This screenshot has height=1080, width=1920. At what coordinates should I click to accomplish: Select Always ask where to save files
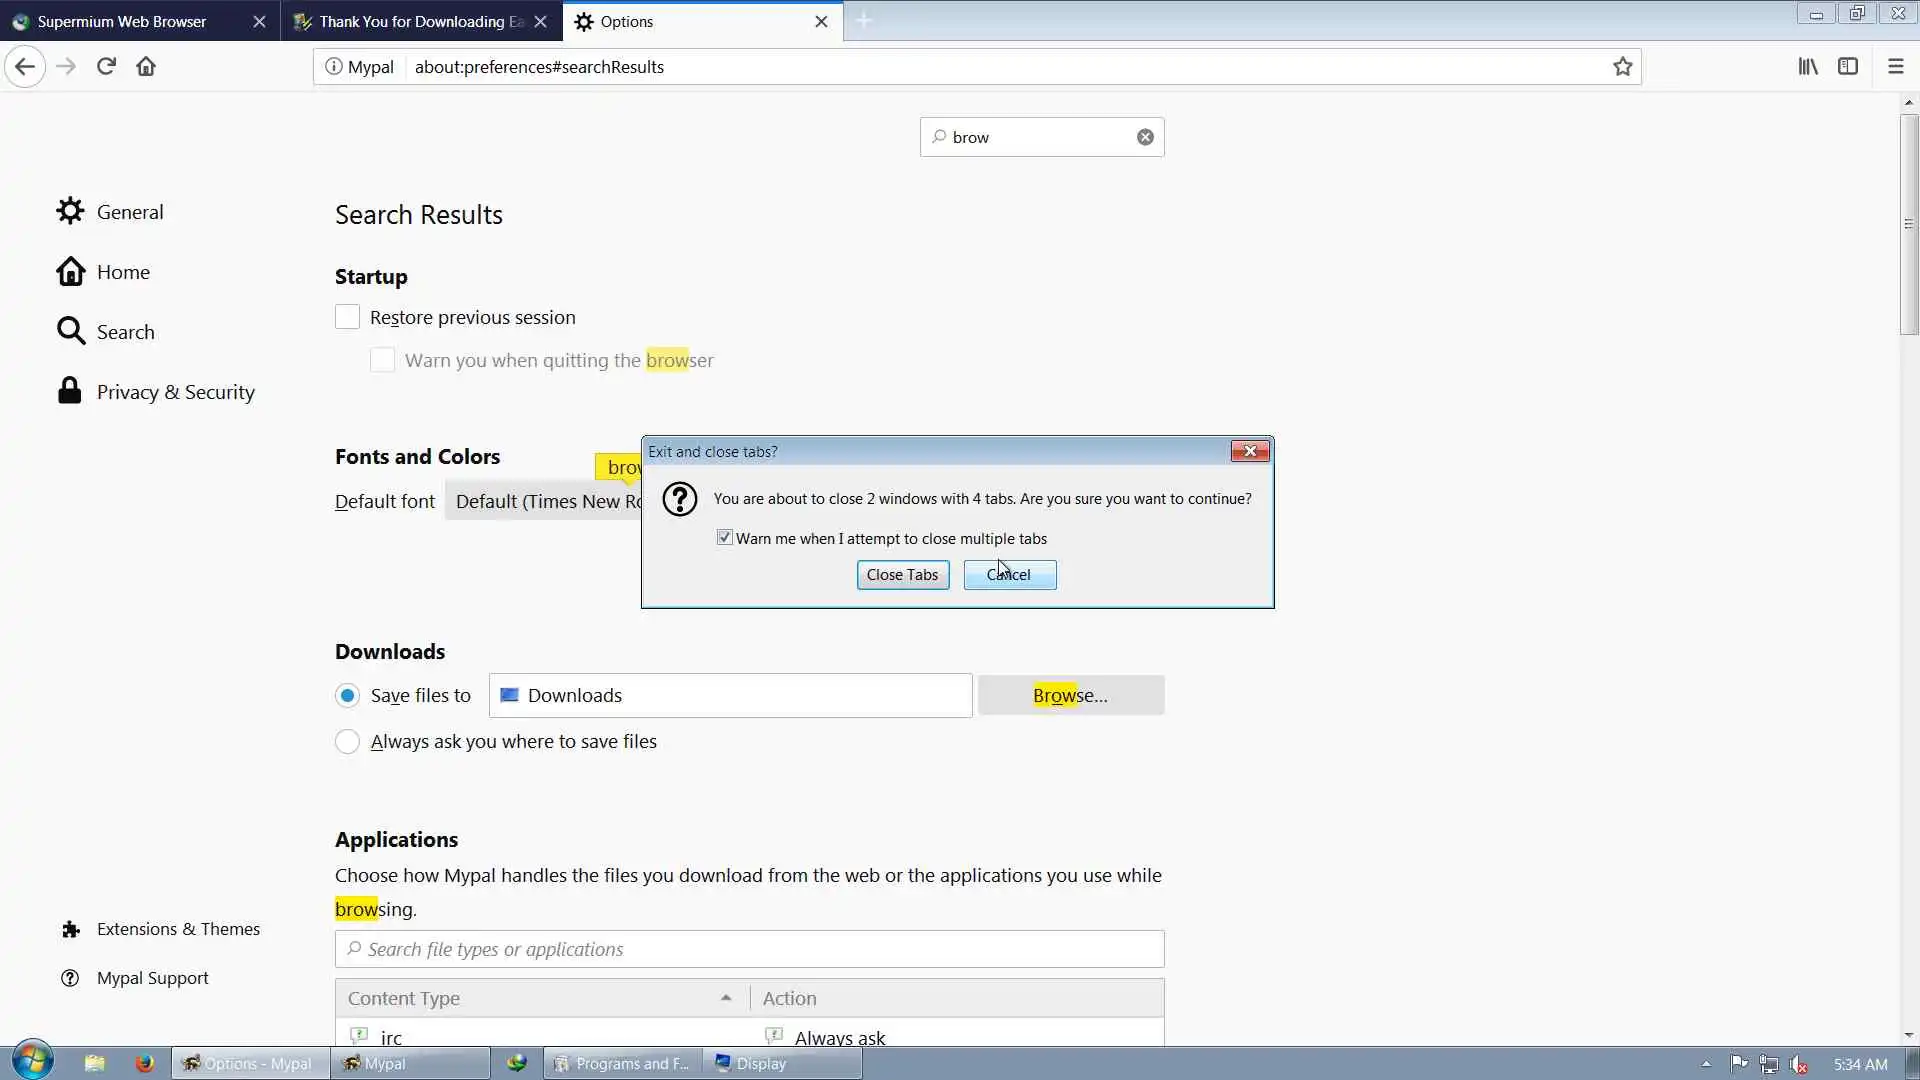(347, 742)
